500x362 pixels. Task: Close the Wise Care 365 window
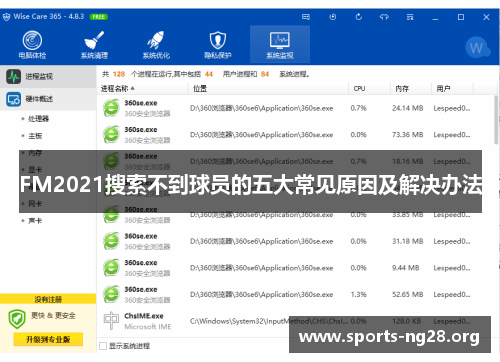pos(486,17)
